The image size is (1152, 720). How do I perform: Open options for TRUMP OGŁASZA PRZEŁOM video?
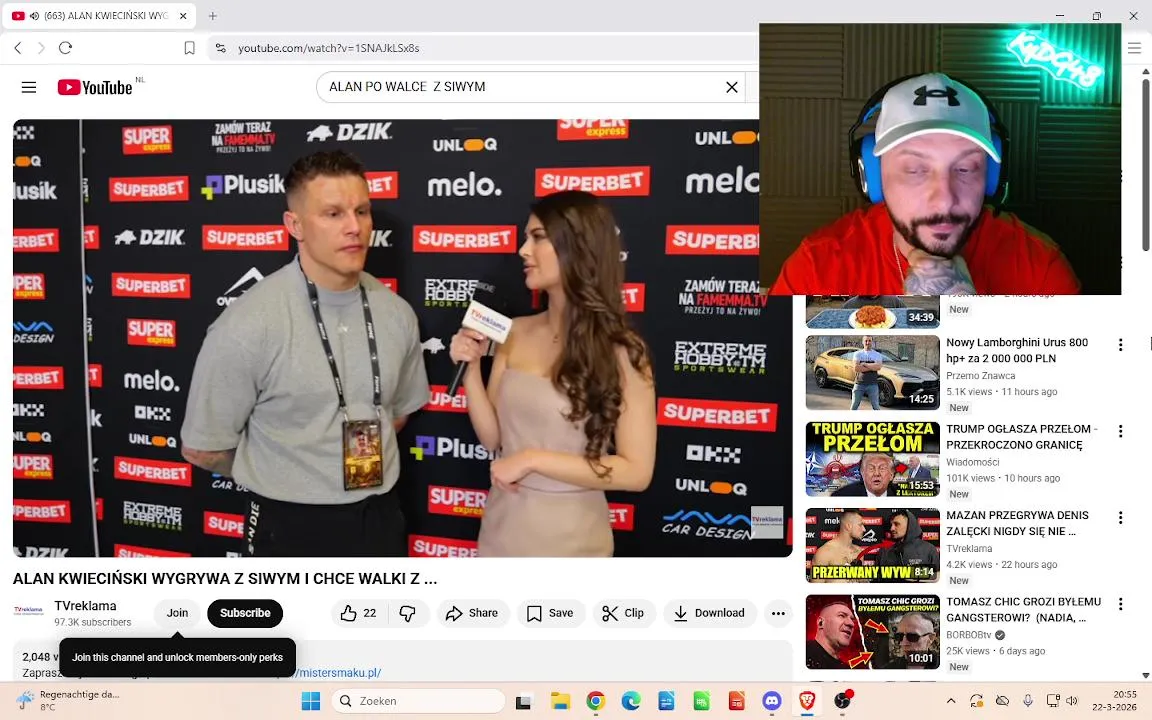[1120, 431]
